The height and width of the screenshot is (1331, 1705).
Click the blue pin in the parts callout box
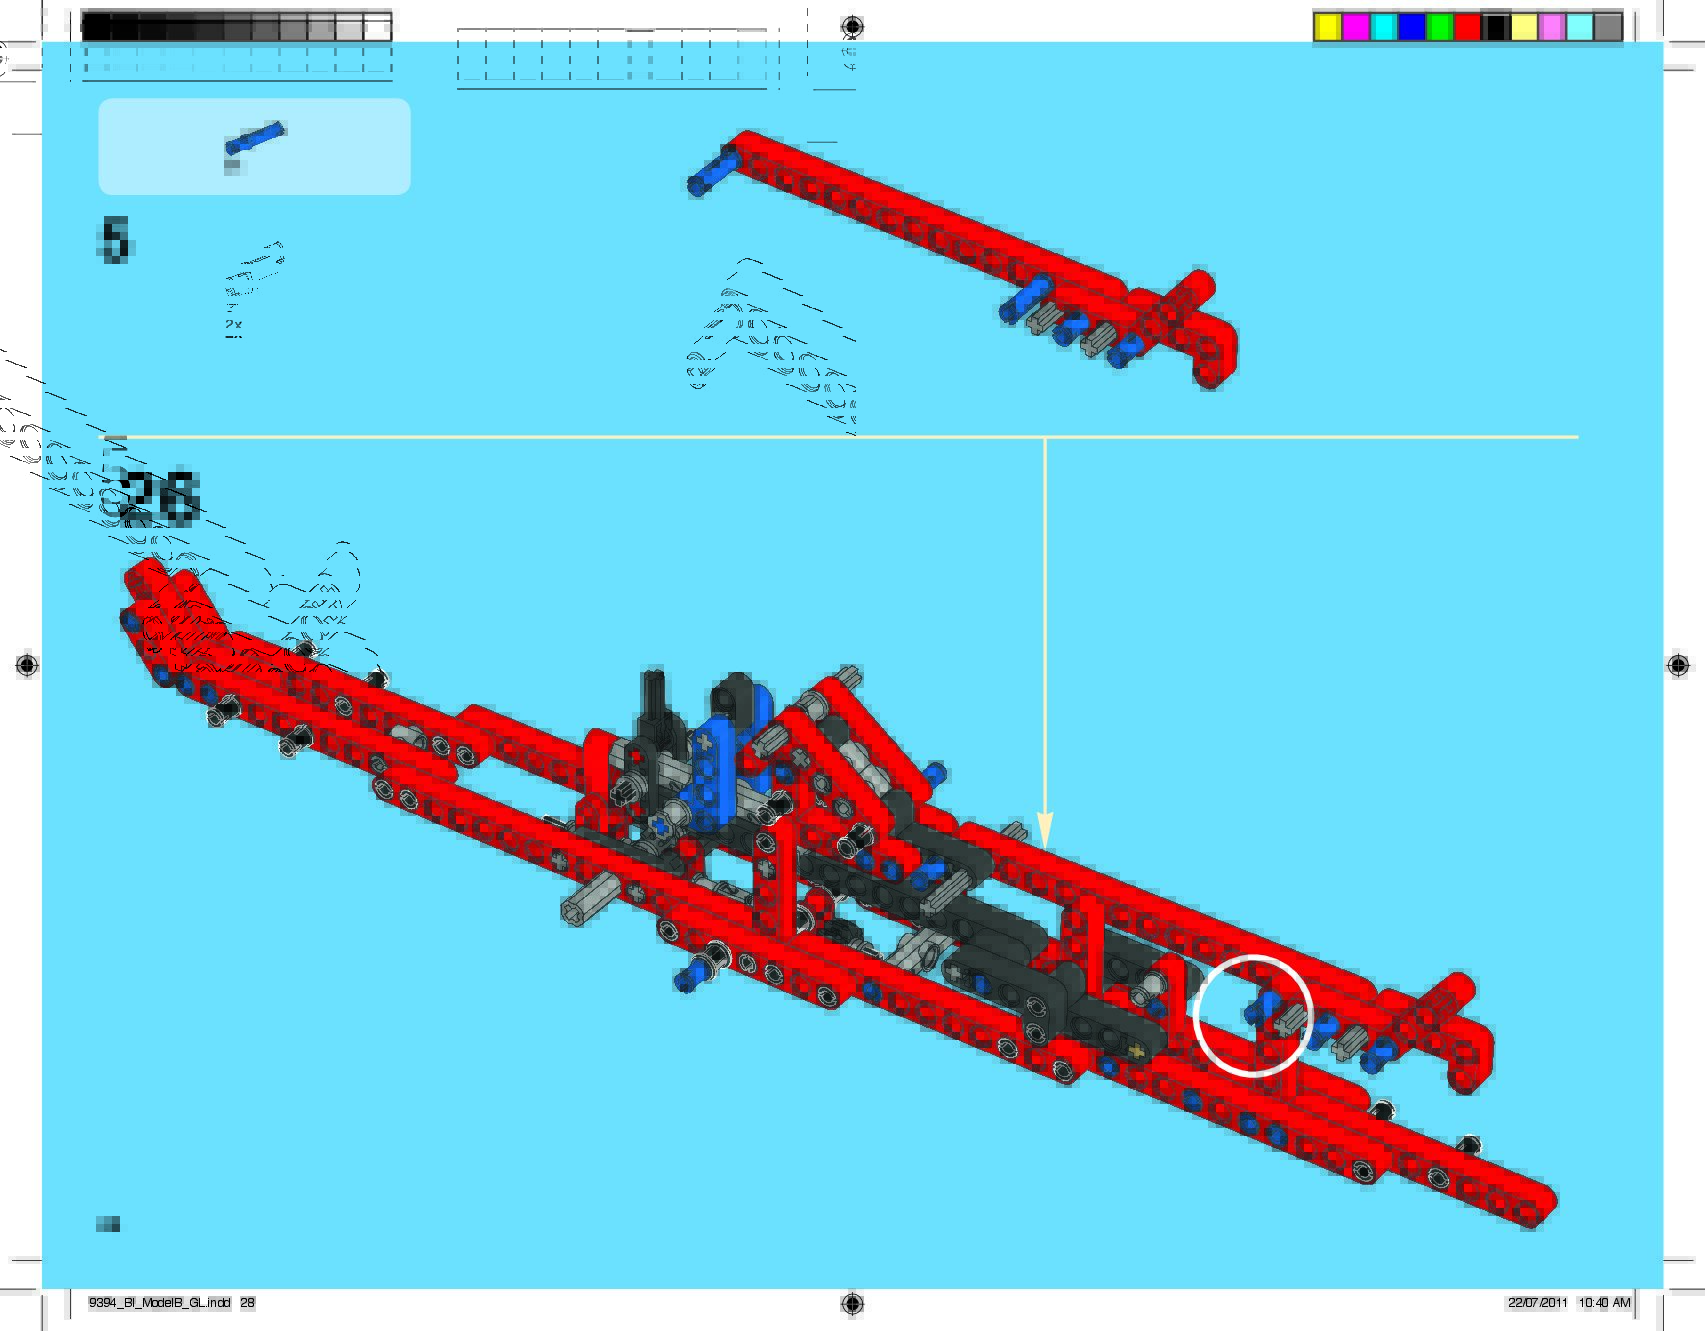(x=255, y=140)
